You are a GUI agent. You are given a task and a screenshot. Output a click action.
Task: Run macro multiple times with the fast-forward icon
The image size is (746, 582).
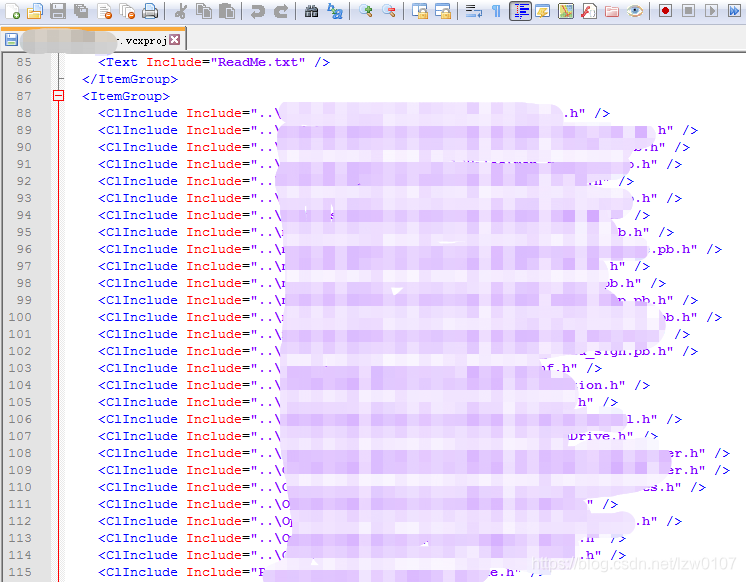coord(734,10)
